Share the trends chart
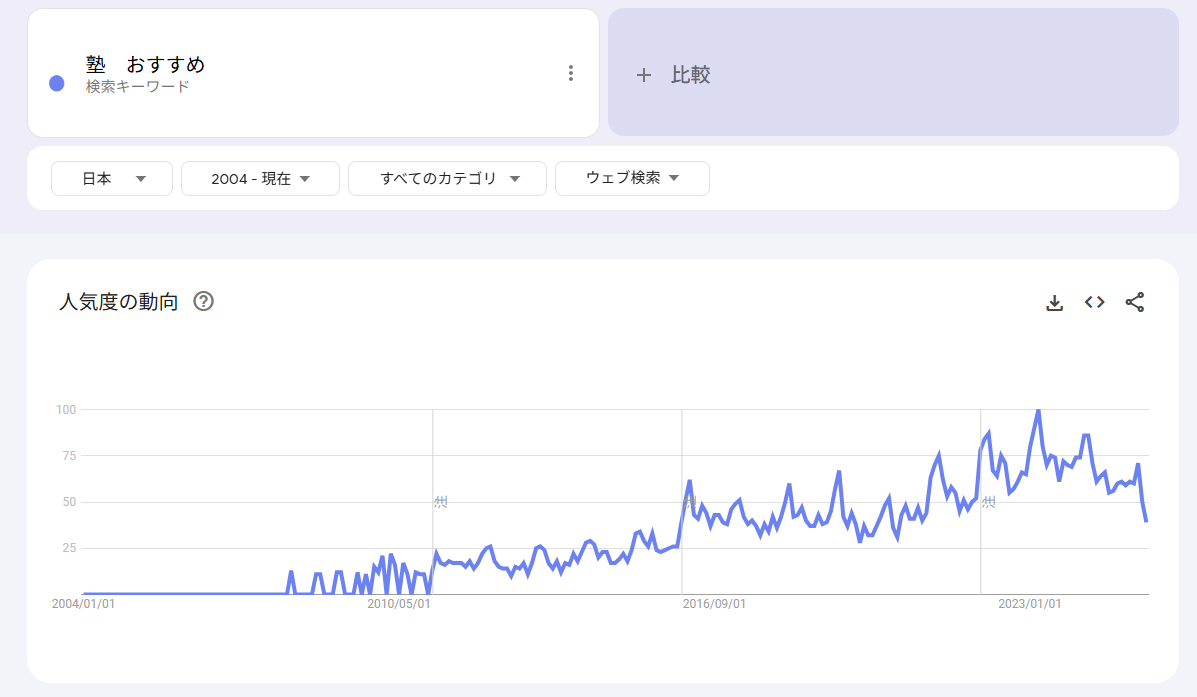Viewport: 1197px width, 697px height. pyautogui.click(x=1135, y=302)
